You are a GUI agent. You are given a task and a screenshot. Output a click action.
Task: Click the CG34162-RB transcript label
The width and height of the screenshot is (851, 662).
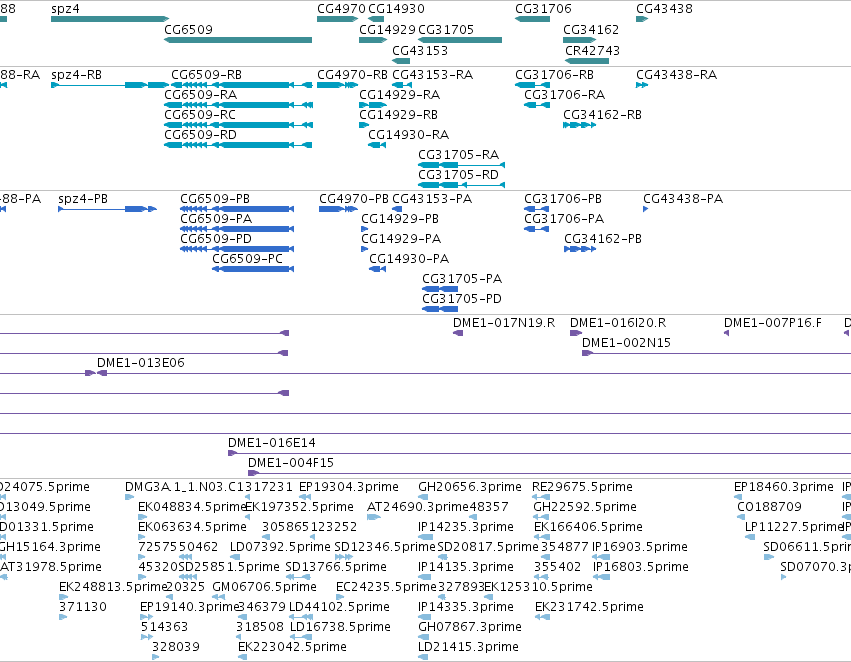point(602,114)
